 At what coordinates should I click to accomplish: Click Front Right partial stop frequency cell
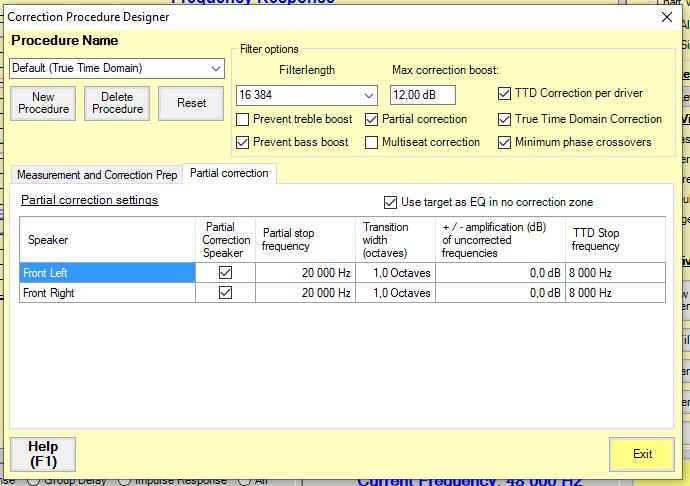pyautogui.click(x=306, y=293)
